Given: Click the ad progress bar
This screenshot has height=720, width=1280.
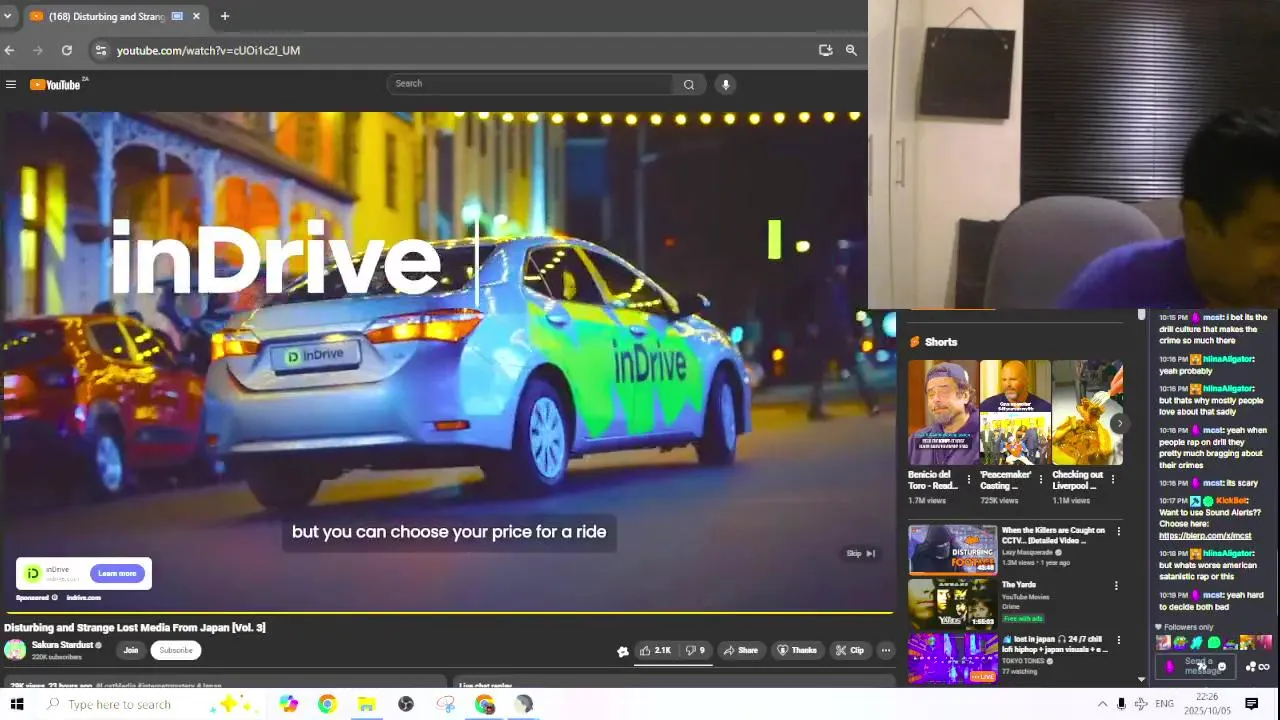Looking at the screenshot, I should [447, 613].
